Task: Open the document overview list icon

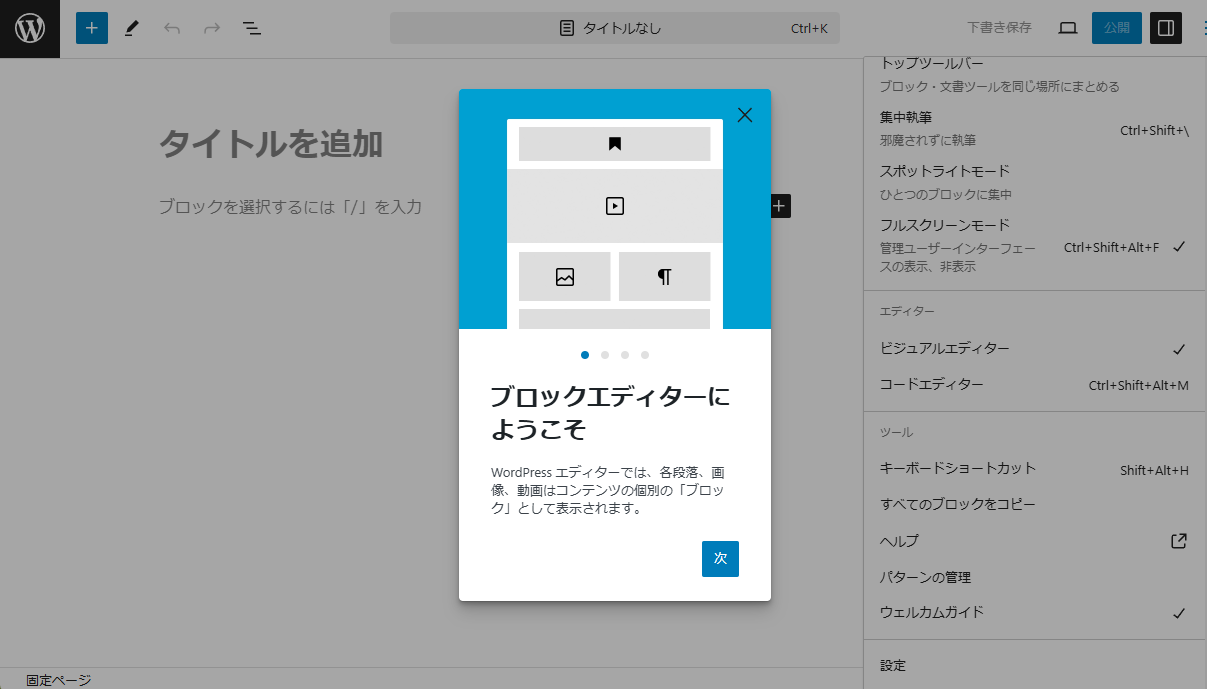Action: (x=252, y=28)
